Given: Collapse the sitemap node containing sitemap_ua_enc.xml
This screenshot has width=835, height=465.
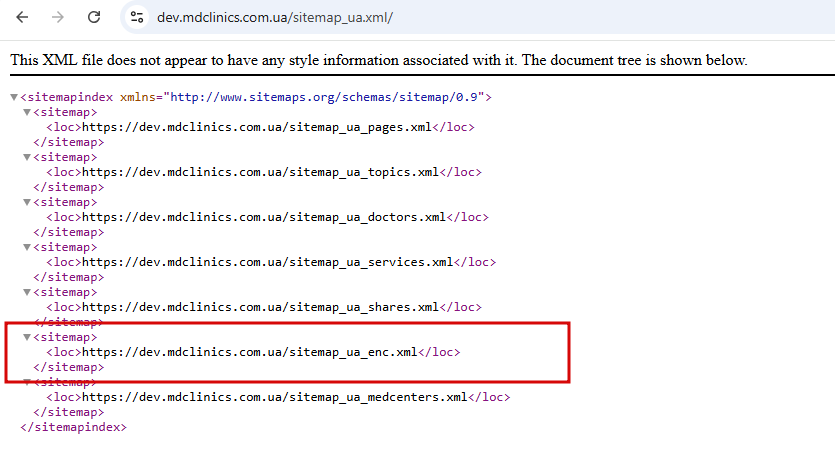Looking at the screenshot, I should point(27,337).
